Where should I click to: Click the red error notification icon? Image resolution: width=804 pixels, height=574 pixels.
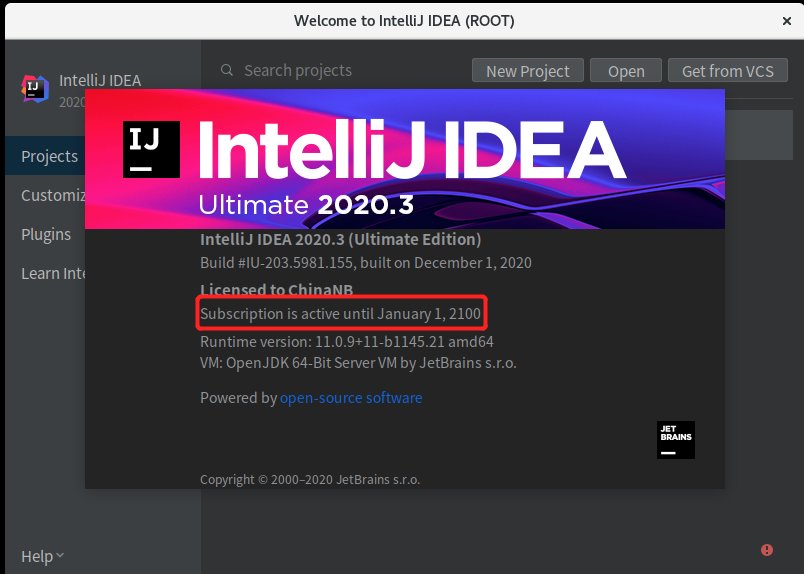tap(767, 550)
